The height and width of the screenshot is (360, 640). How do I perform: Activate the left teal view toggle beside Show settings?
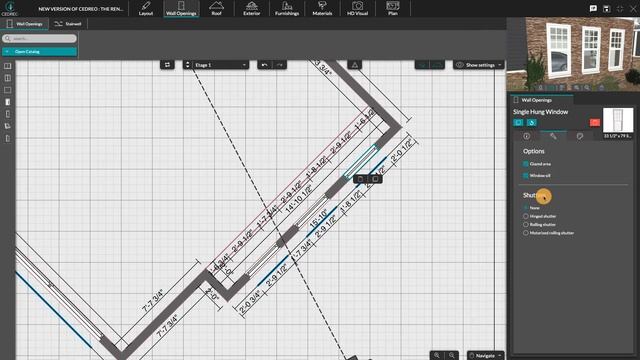tap(422, 65)
